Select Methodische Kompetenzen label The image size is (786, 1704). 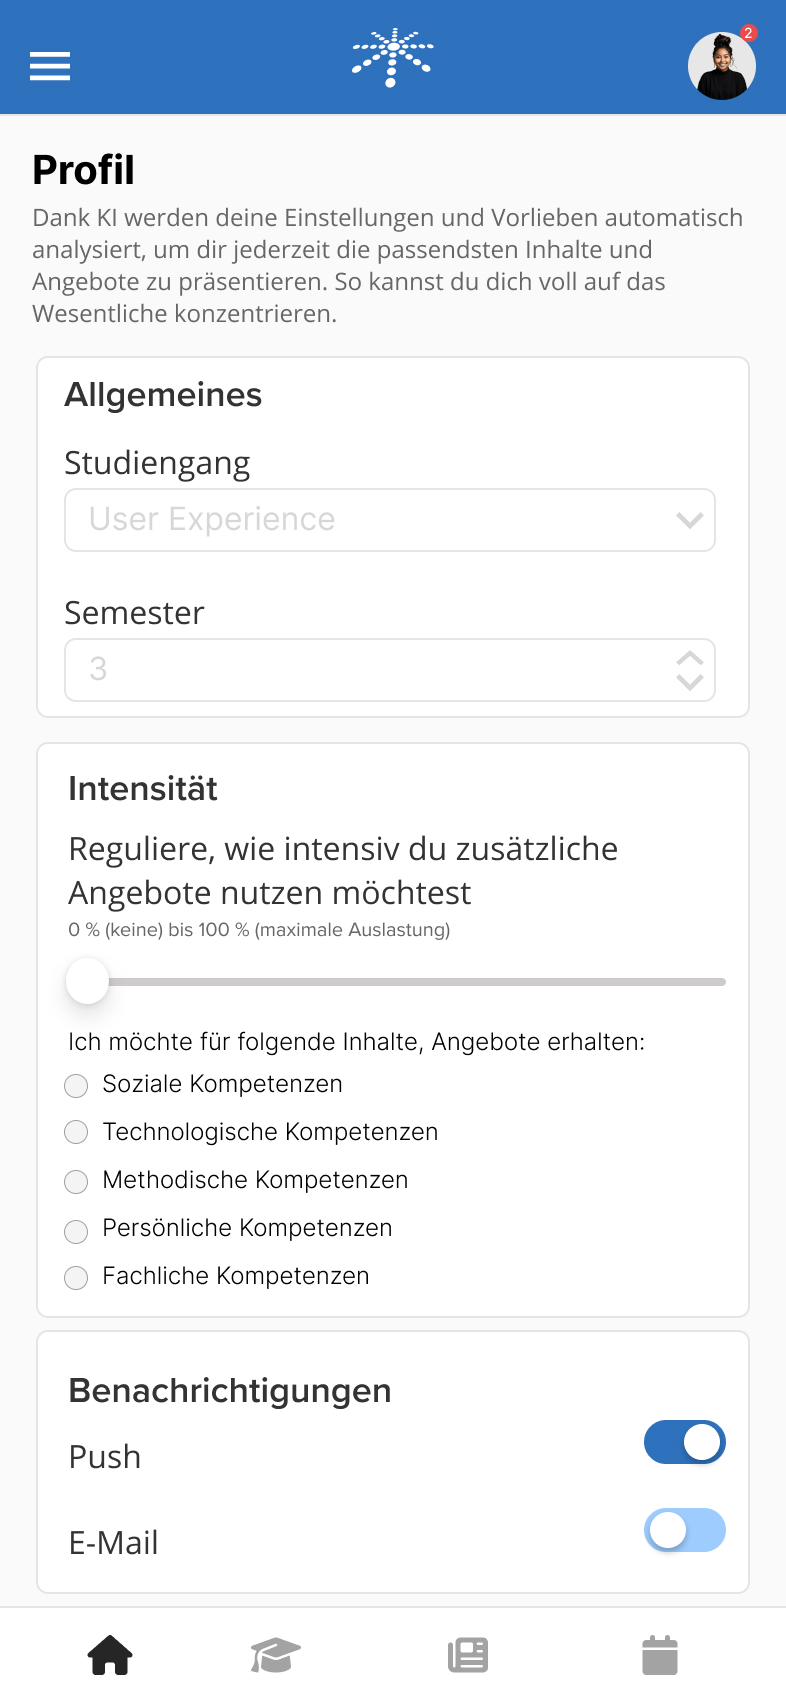pos(255,1180)
